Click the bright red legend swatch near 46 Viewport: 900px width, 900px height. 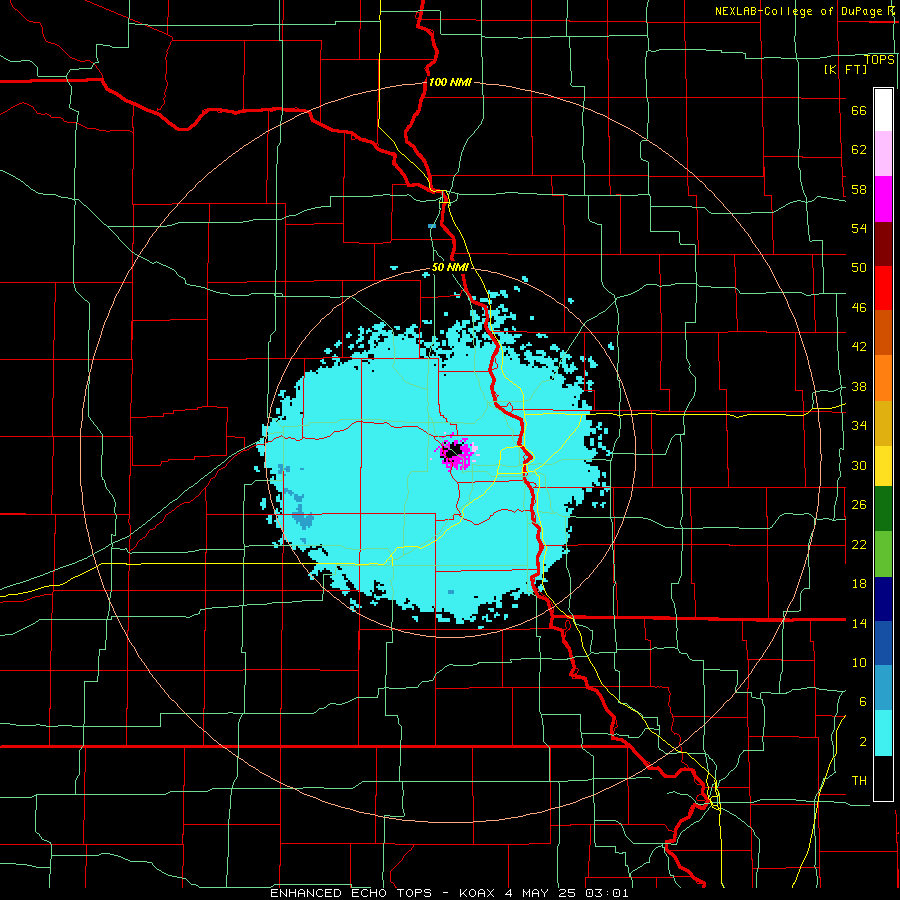883,288
